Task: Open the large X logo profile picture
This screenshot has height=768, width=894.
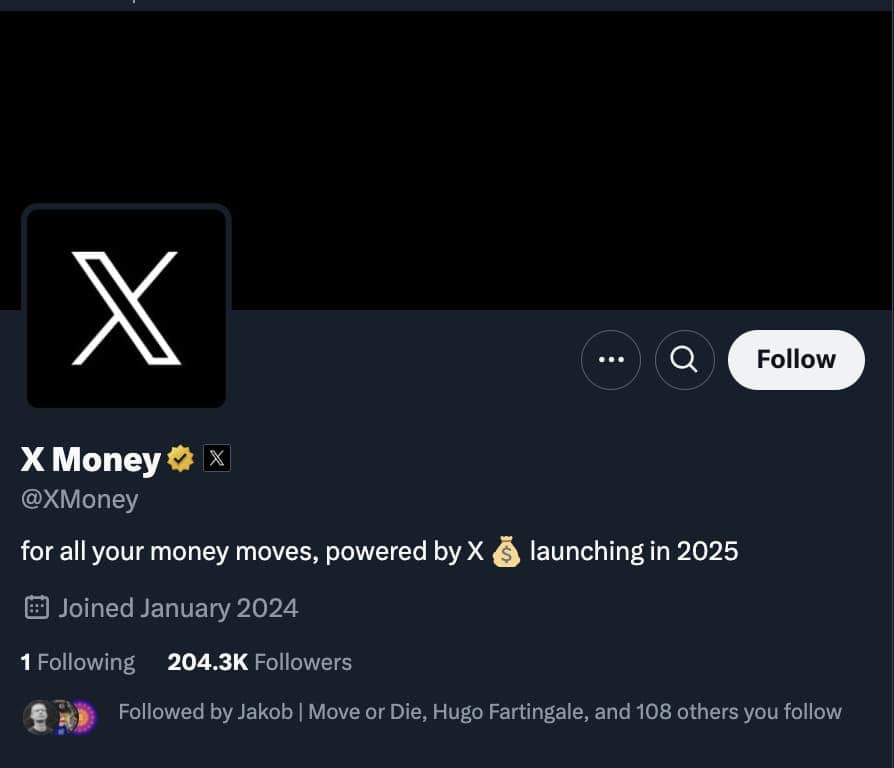Action: [126, 308]
